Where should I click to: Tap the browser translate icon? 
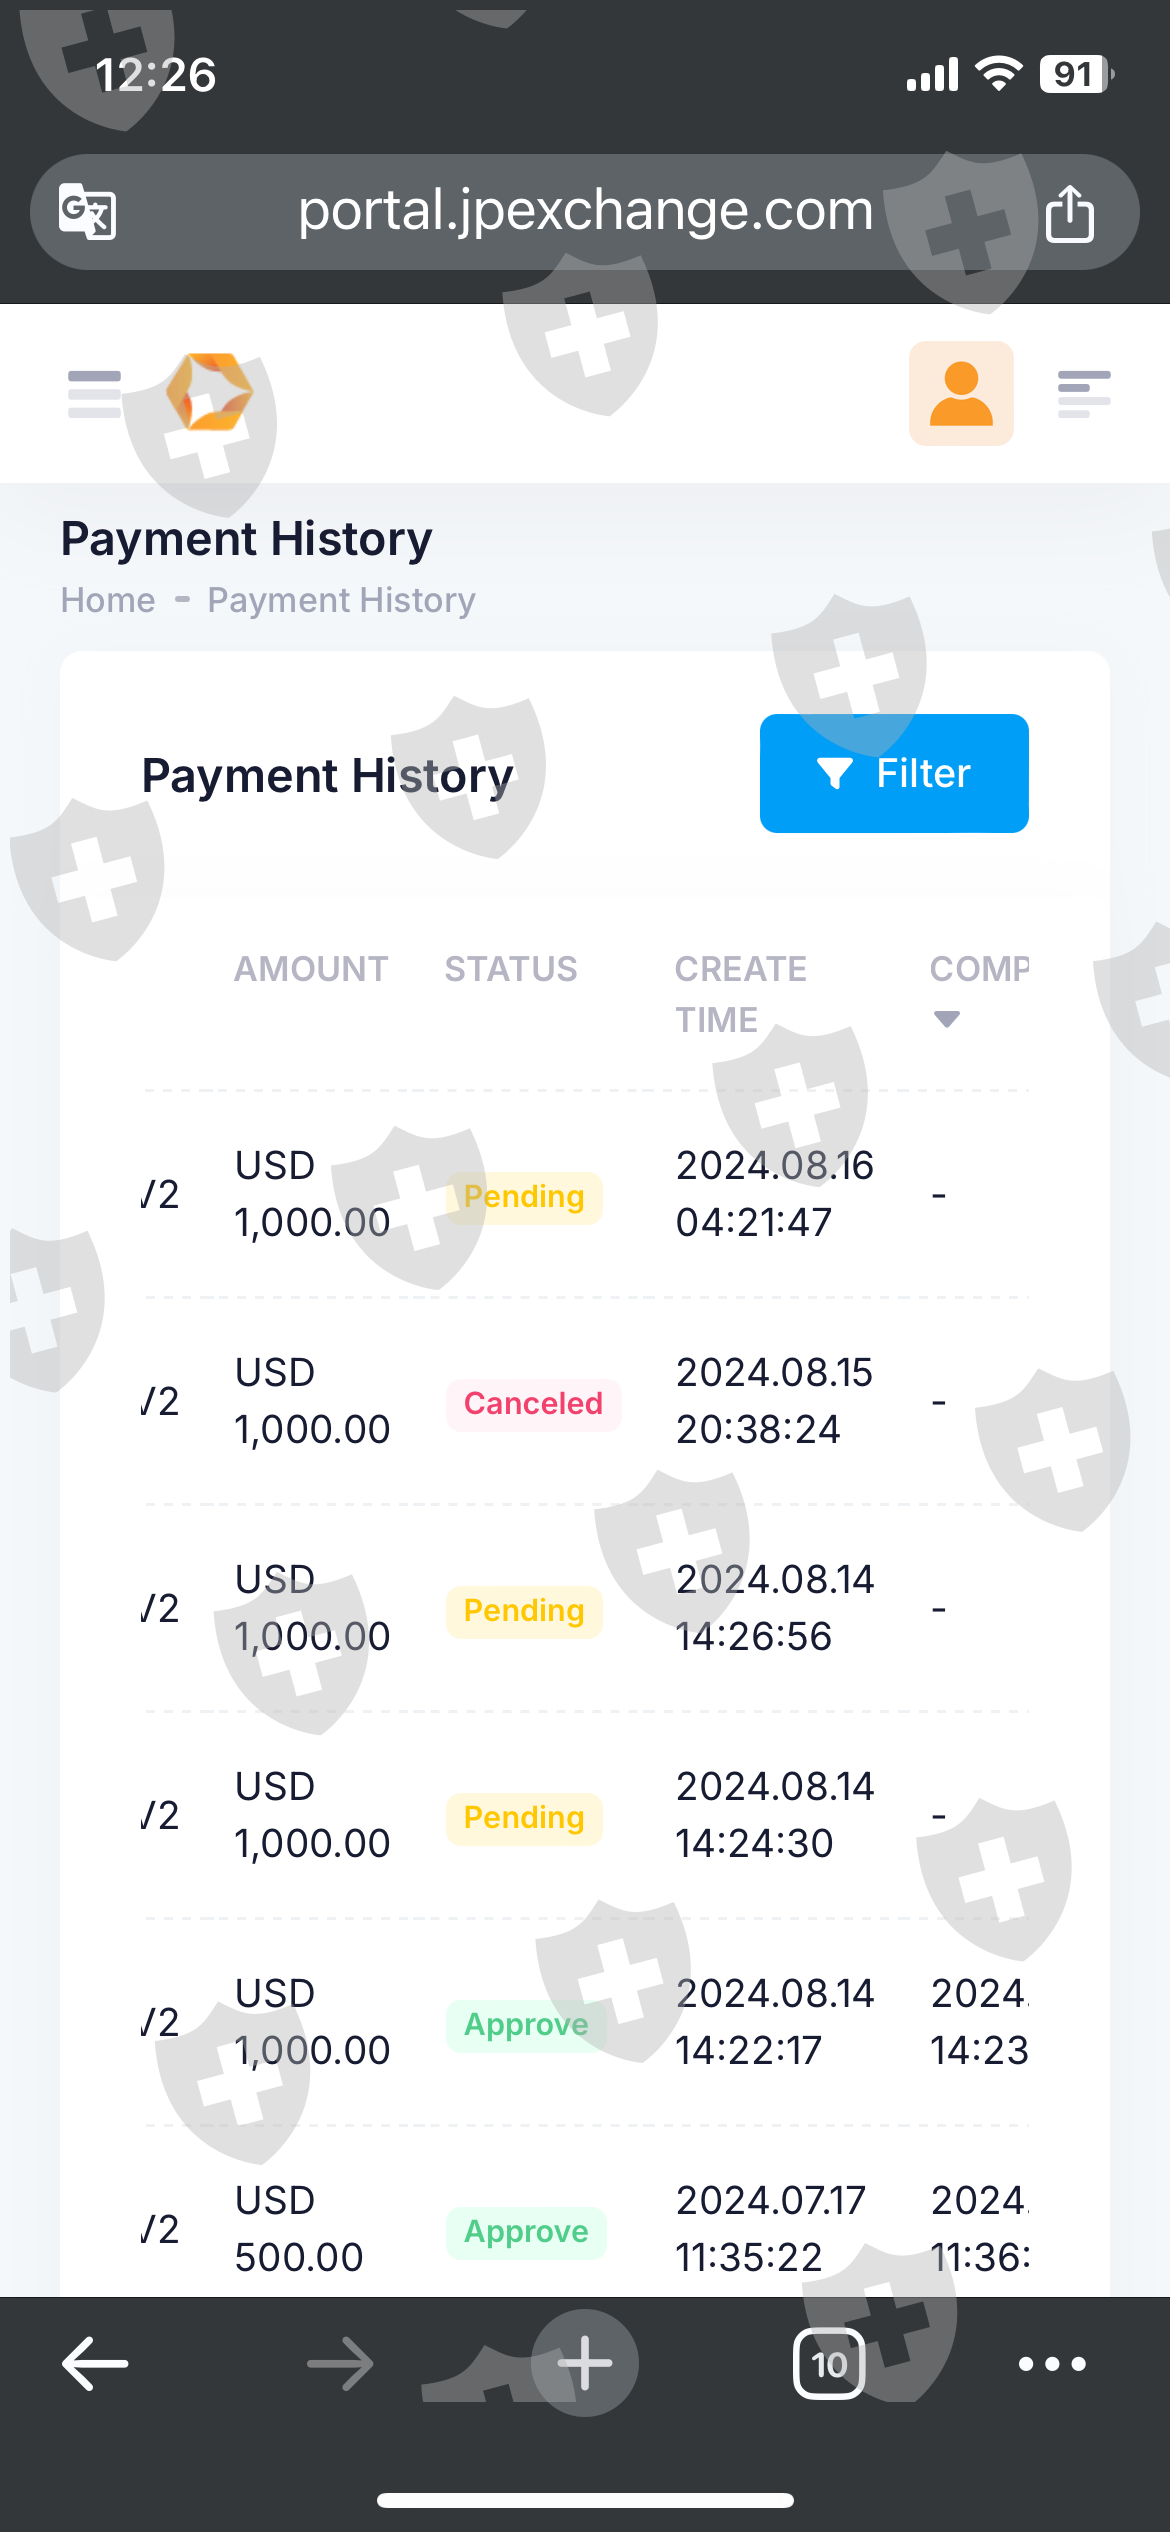point(88,212)
